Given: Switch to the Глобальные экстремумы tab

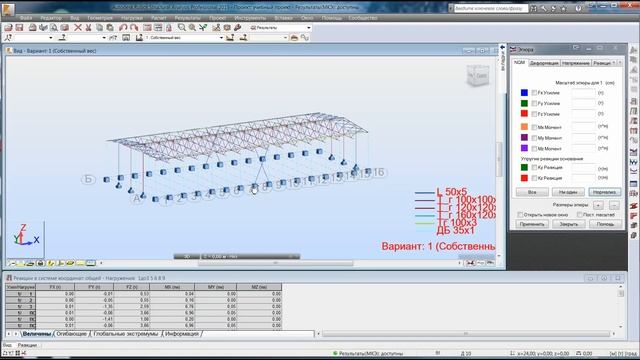Looking at the screenshot, I should 126,334.
